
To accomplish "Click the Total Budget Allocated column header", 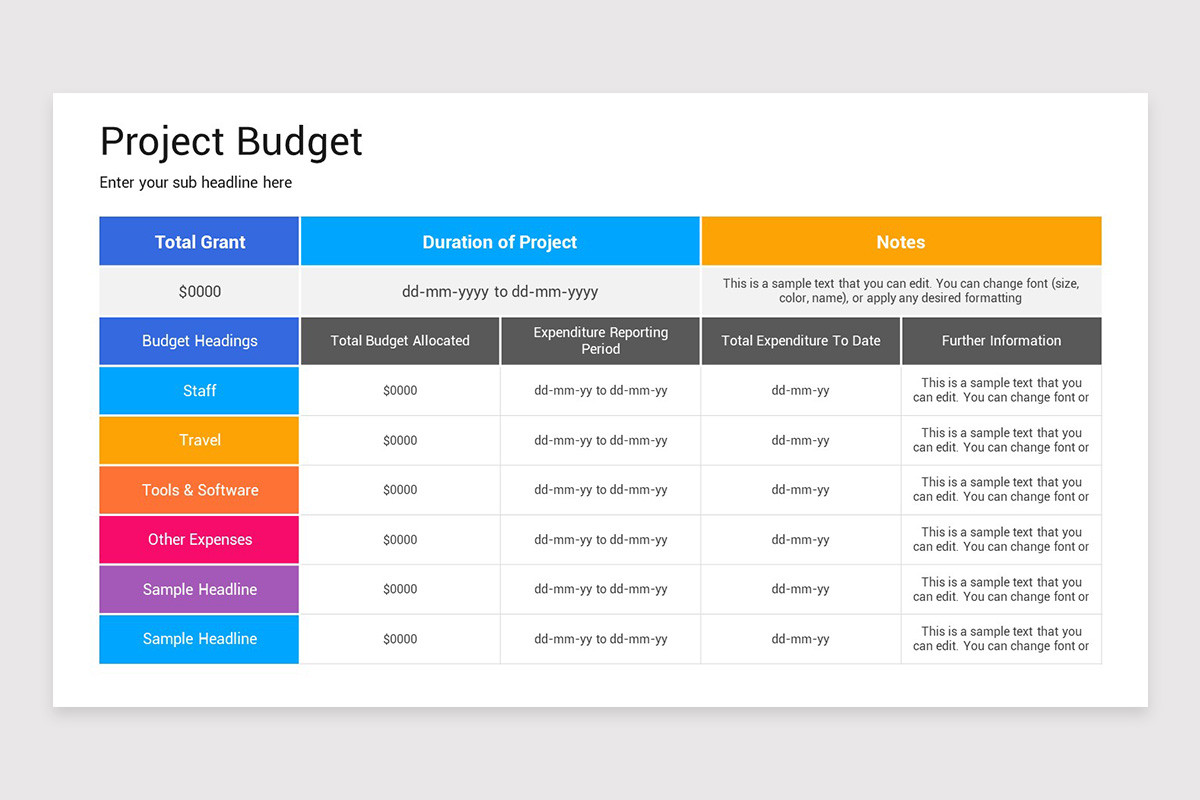I will [399, 341].
